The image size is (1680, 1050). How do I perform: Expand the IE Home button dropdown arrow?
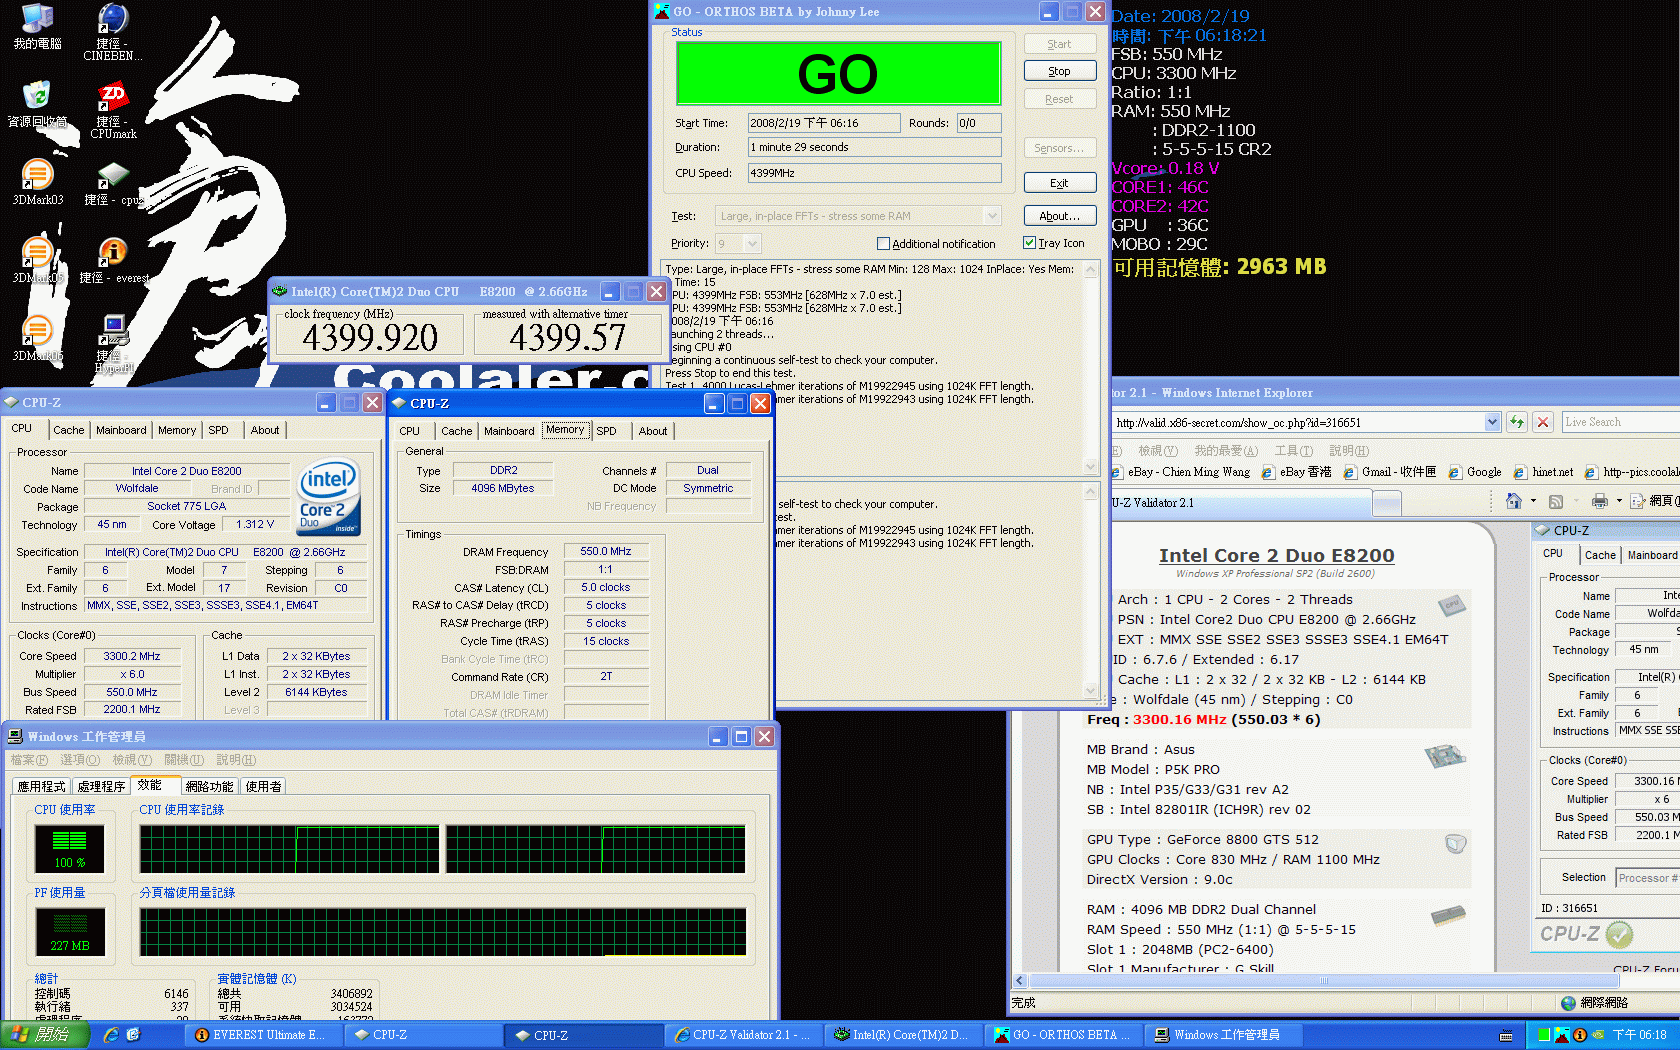pyautogui.click(x=1531, y=501)
